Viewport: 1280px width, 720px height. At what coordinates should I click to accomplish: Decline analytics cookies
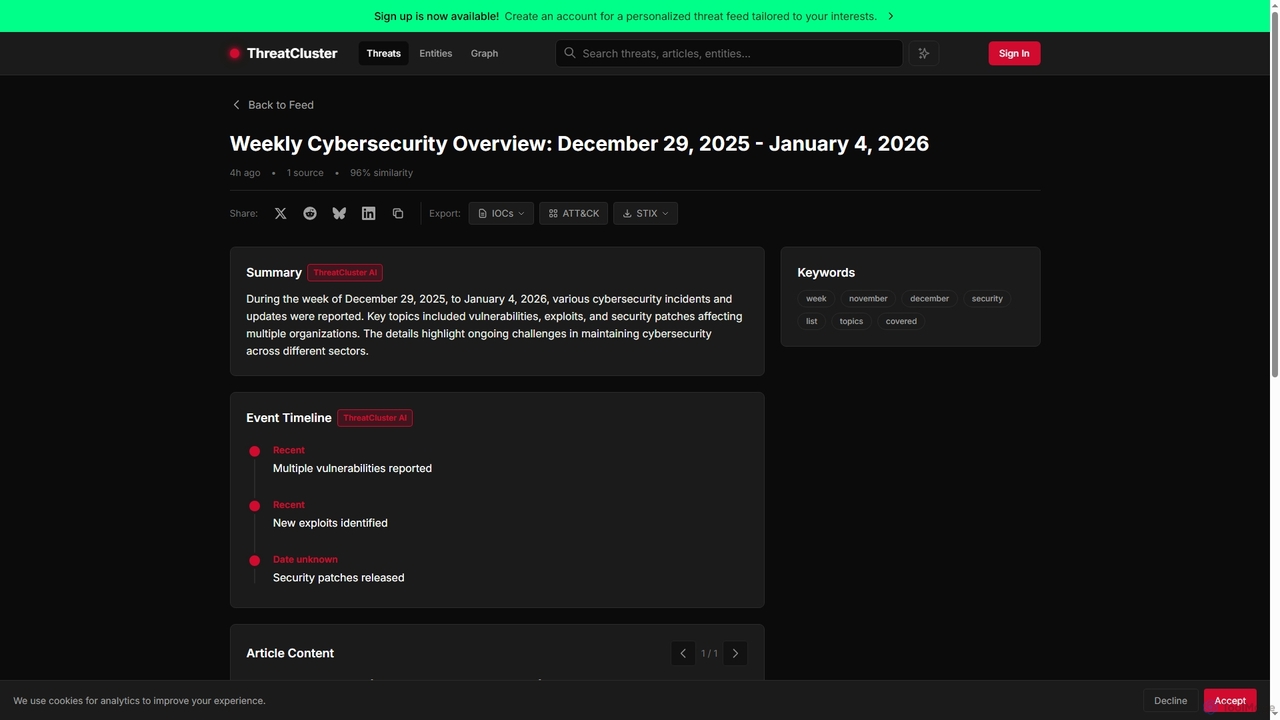tap(1170, 701)
